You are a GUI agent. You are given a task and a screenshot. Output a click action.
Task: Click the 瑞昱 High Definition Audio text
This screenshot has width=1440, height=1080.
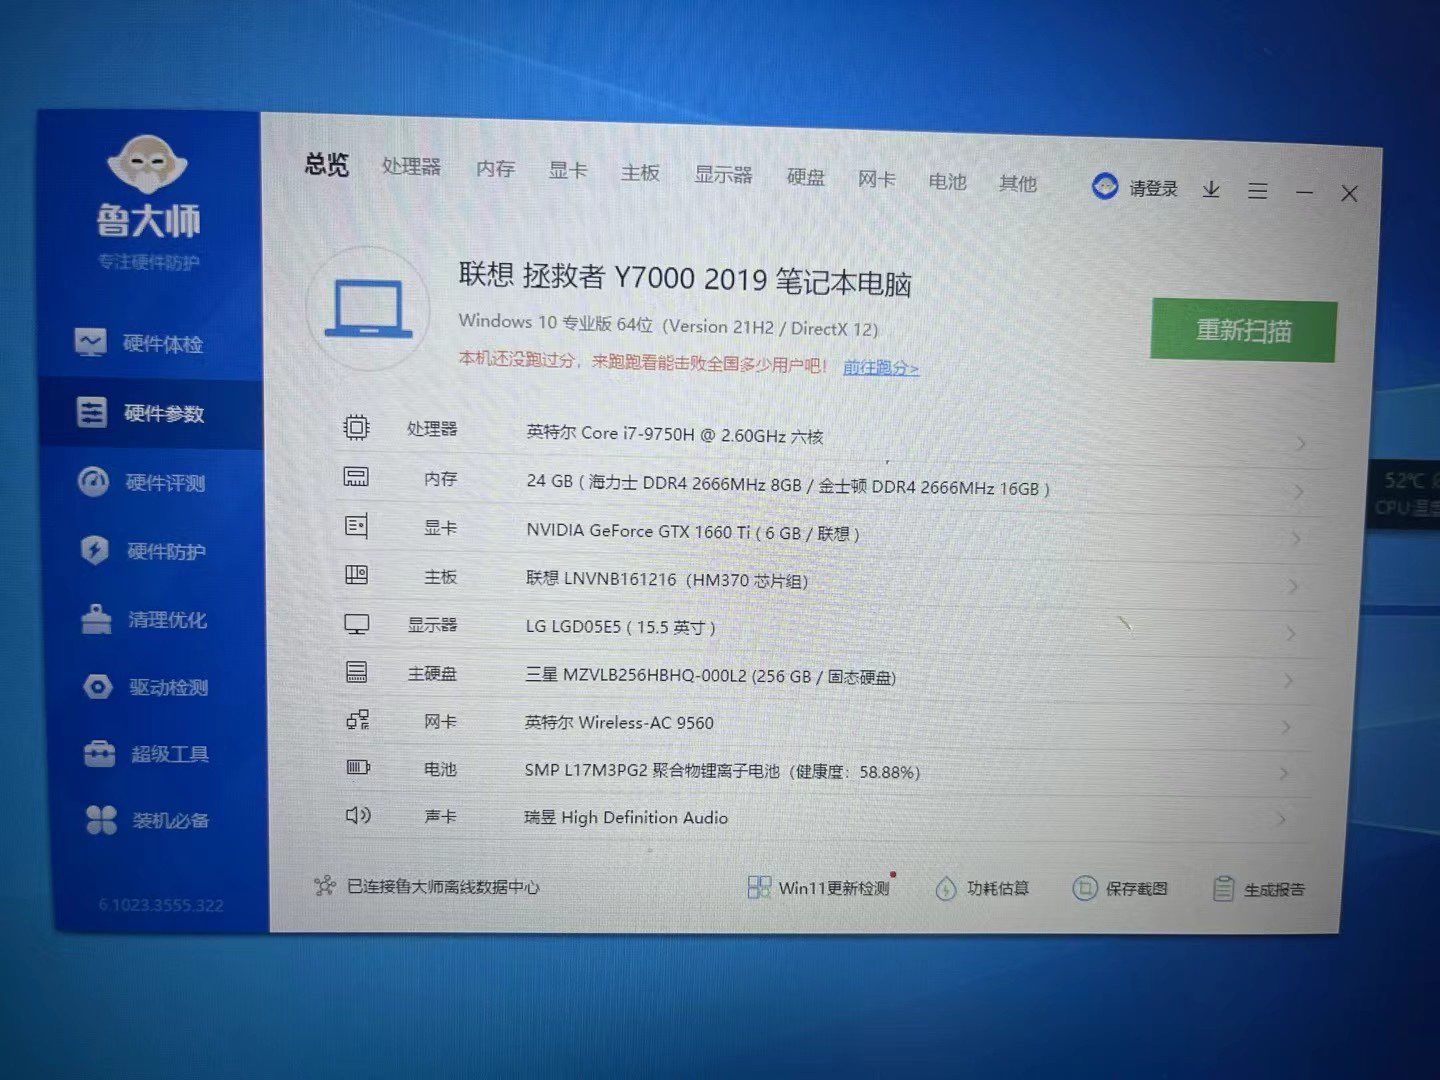click(626, 817)
